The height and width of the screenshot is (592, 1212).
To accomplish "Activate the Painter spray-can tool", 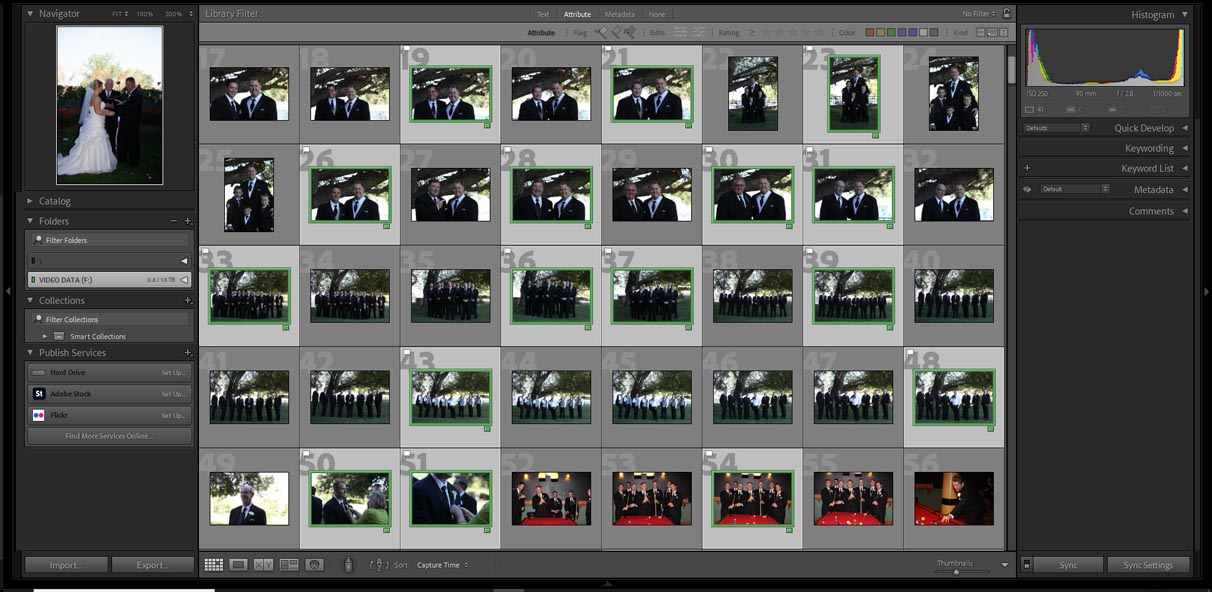I will (x=348, y=565).
